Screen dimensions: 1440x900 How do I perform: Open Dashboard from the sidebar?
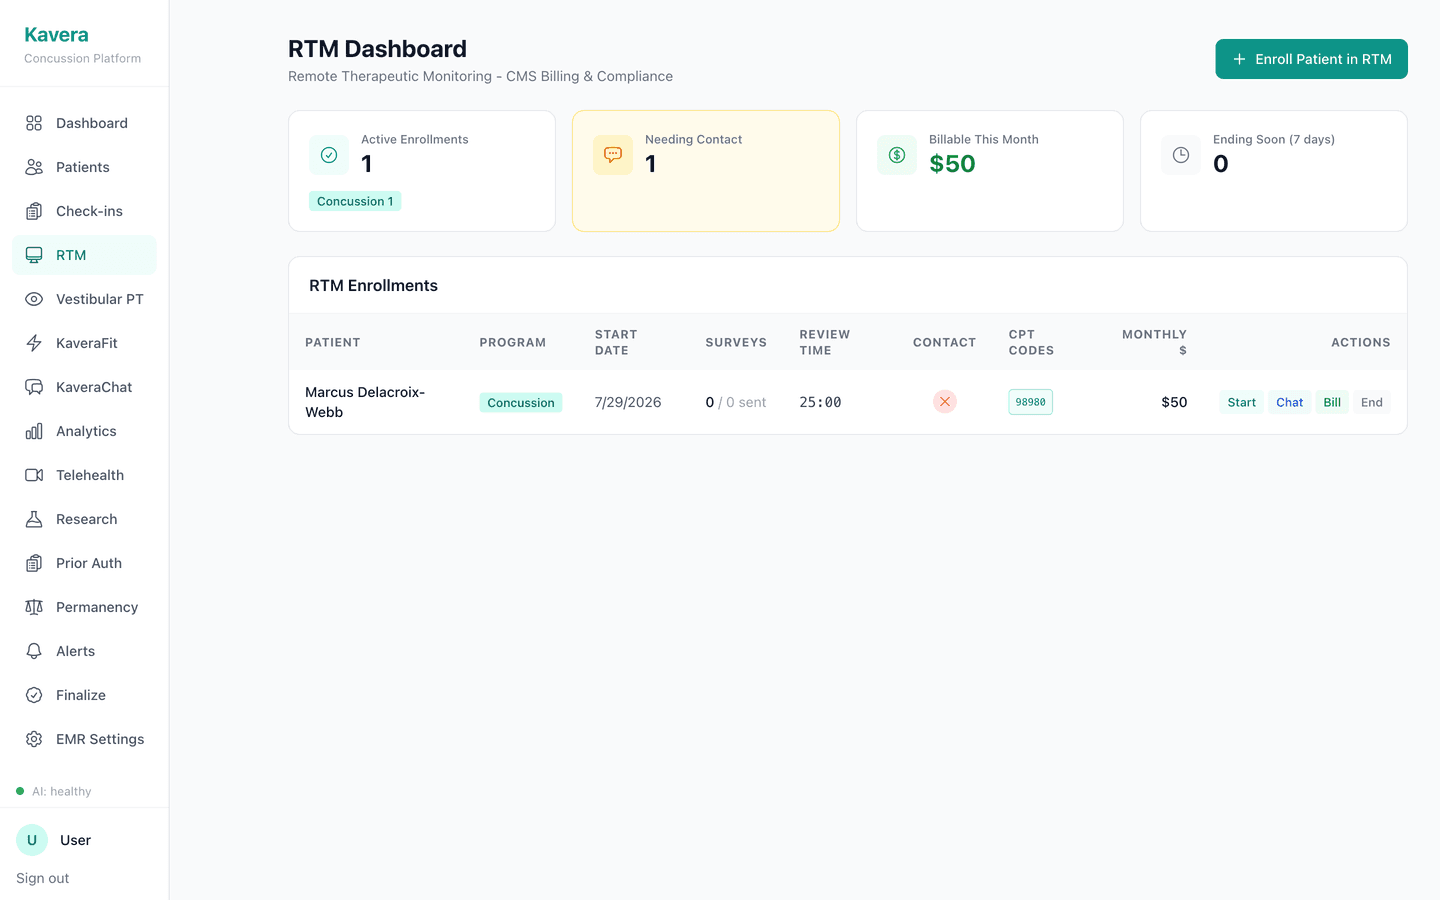click(x=84, y=123)
